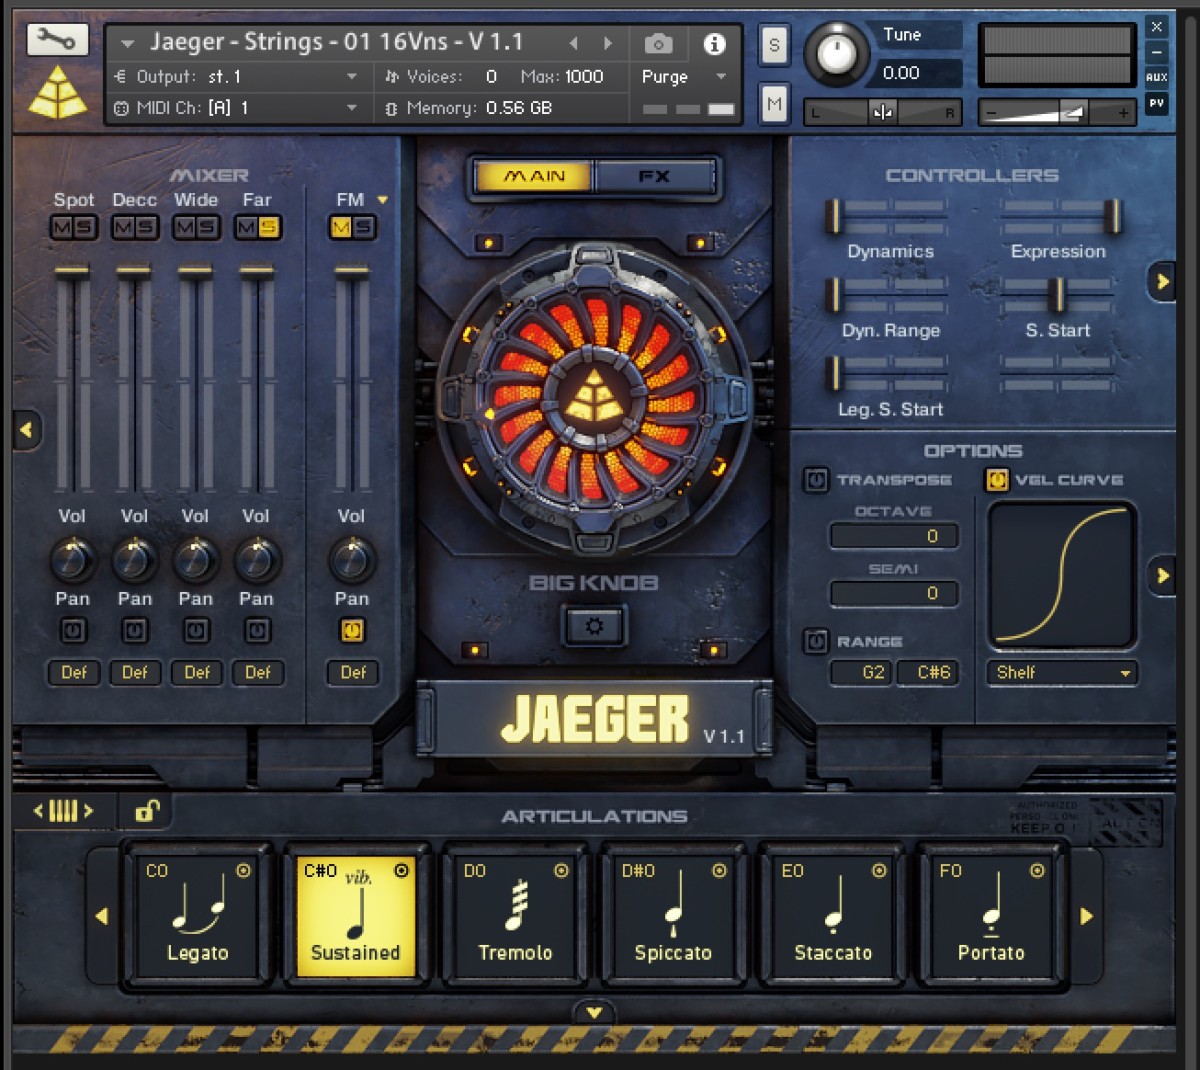The image size is (1200, 1070).
Task: Click the Kontakt Solo S button
Action: click(774, 45)
